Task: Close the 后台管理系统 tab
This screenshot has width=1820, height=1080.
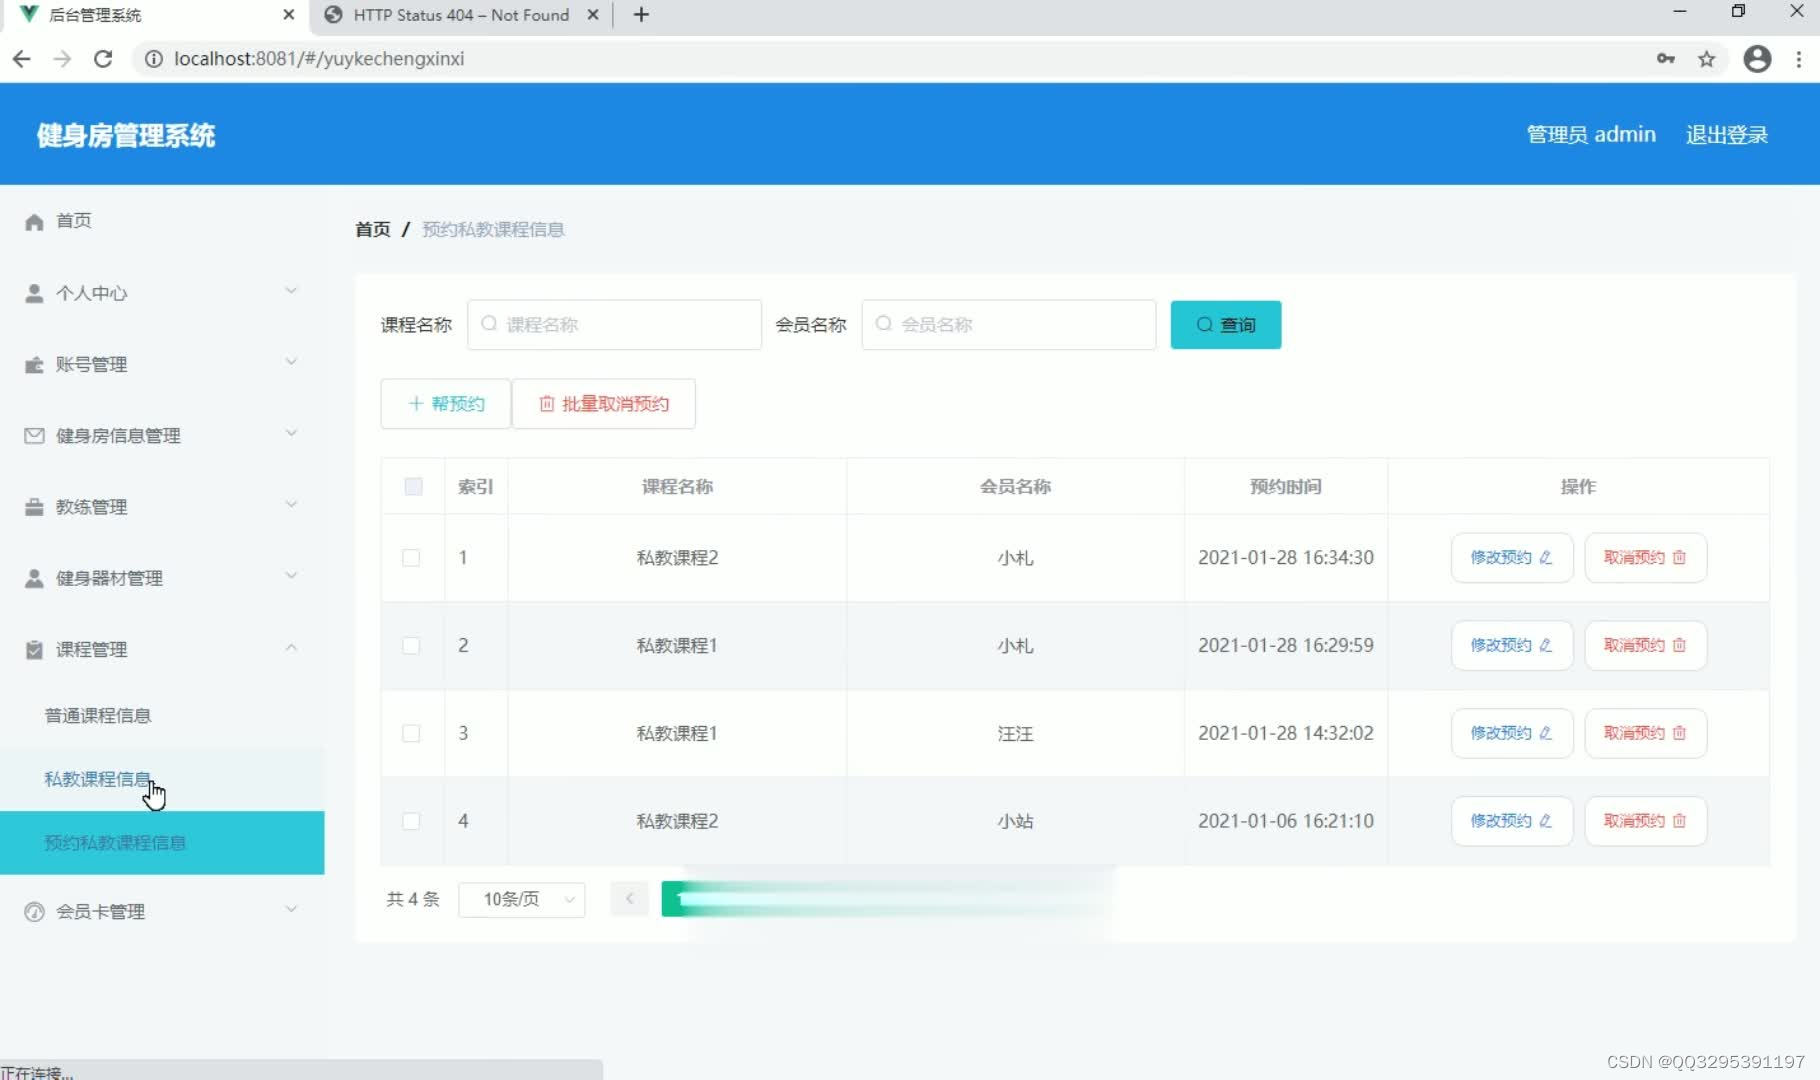Action: [x=289, y=15]
